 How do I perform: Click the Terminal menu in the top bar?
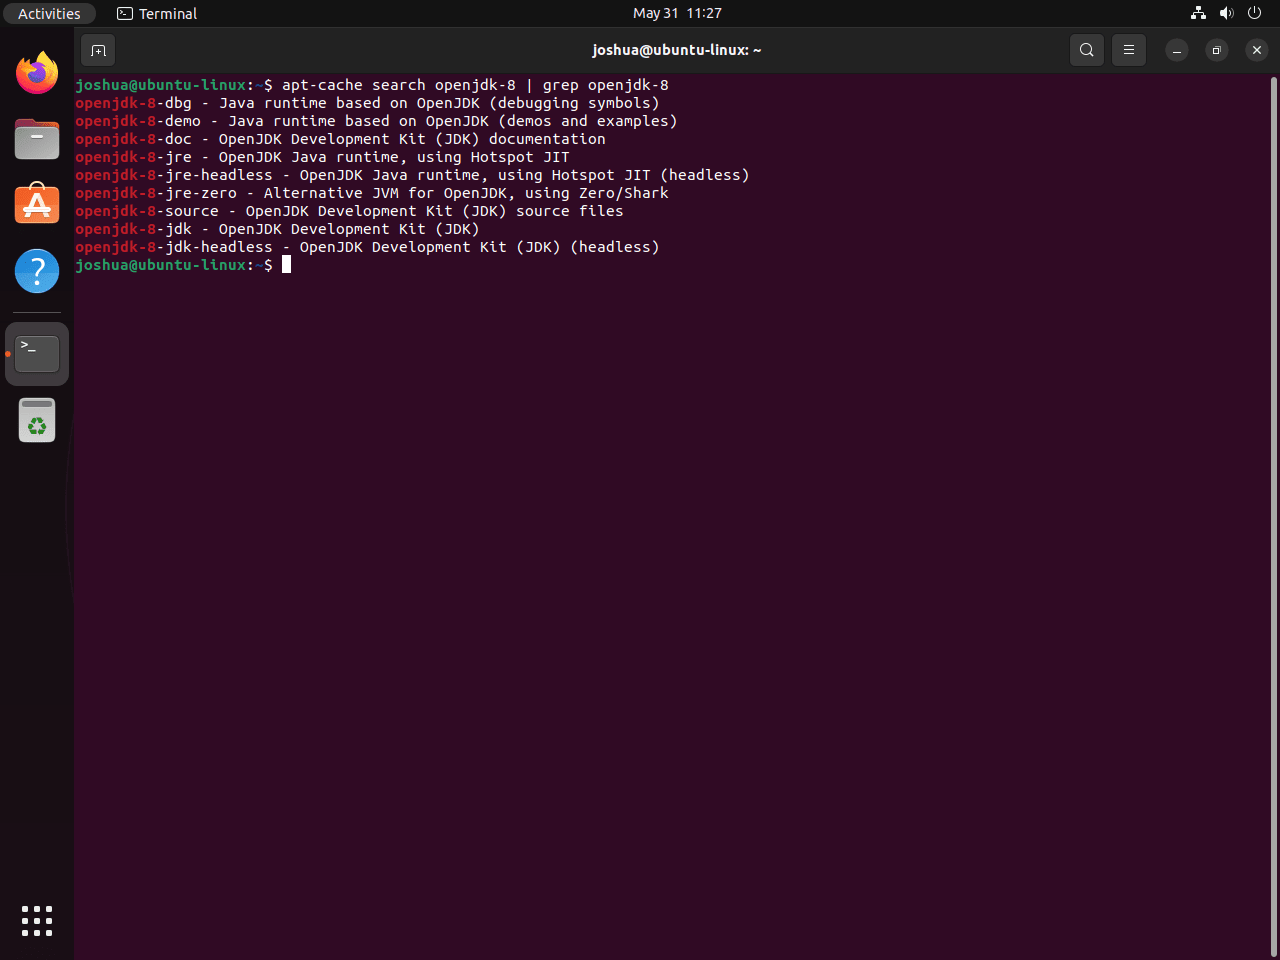click(156, 13)
